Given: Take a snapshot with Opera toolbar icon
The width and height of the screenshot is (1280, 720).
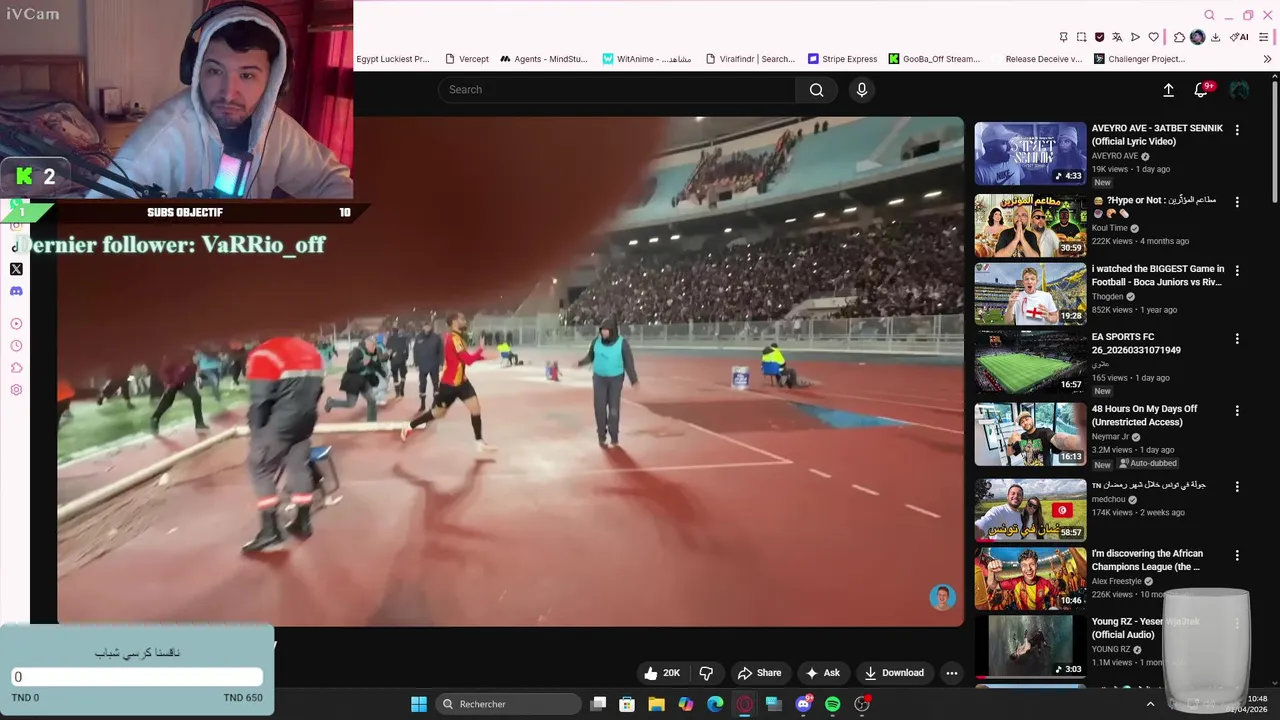Looking at the screenshot, I should pyautogui.click(x=1081, y=37).
